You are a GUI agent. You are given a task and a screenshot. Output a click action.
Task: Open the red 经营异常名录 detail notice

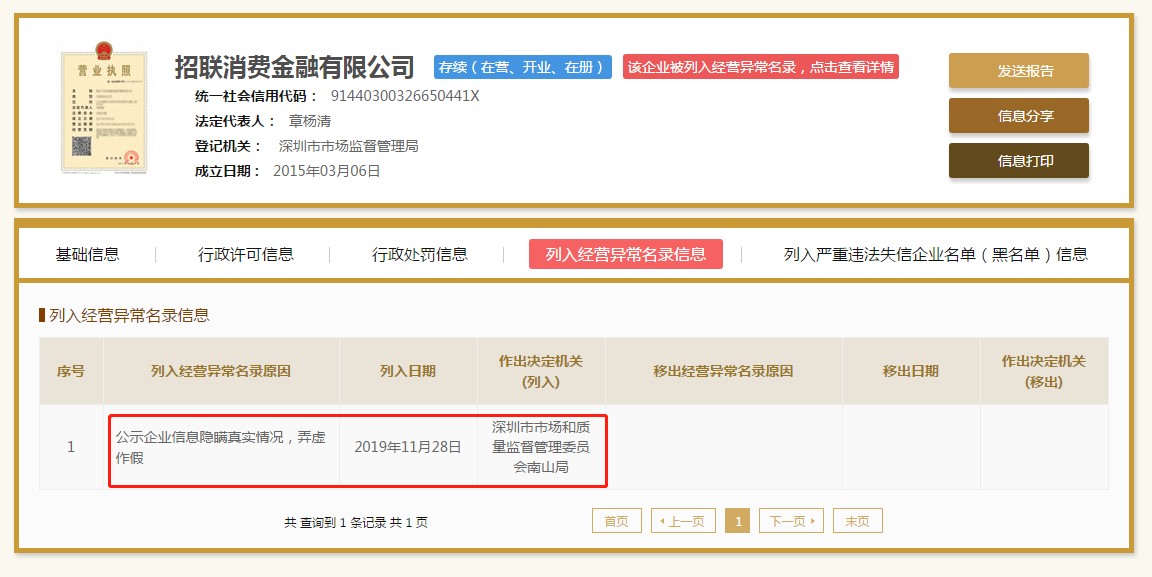(760, 67)
